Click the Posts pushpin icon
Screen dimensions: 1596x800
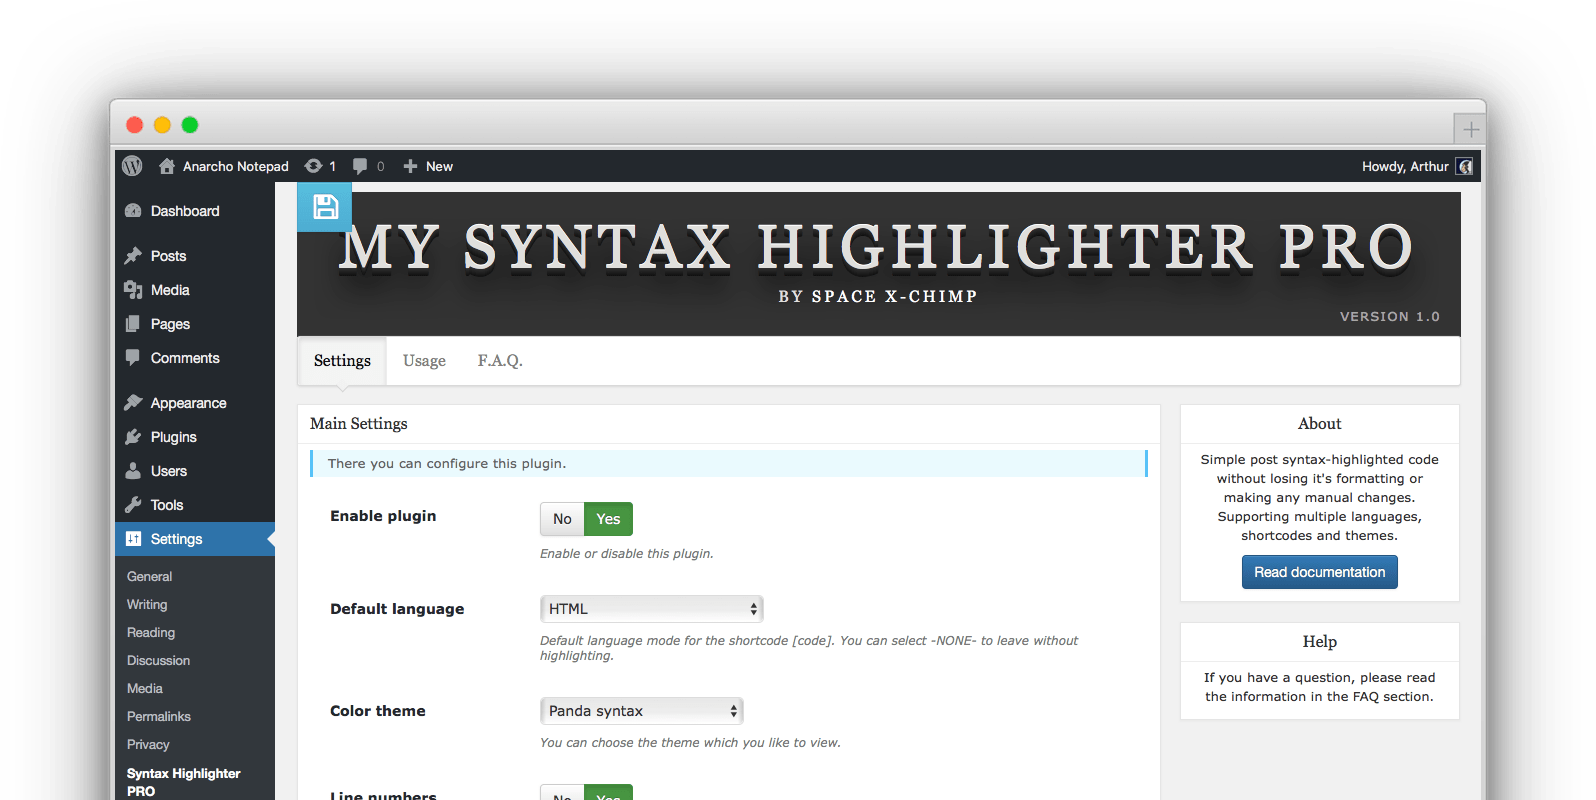pos(133,256)
